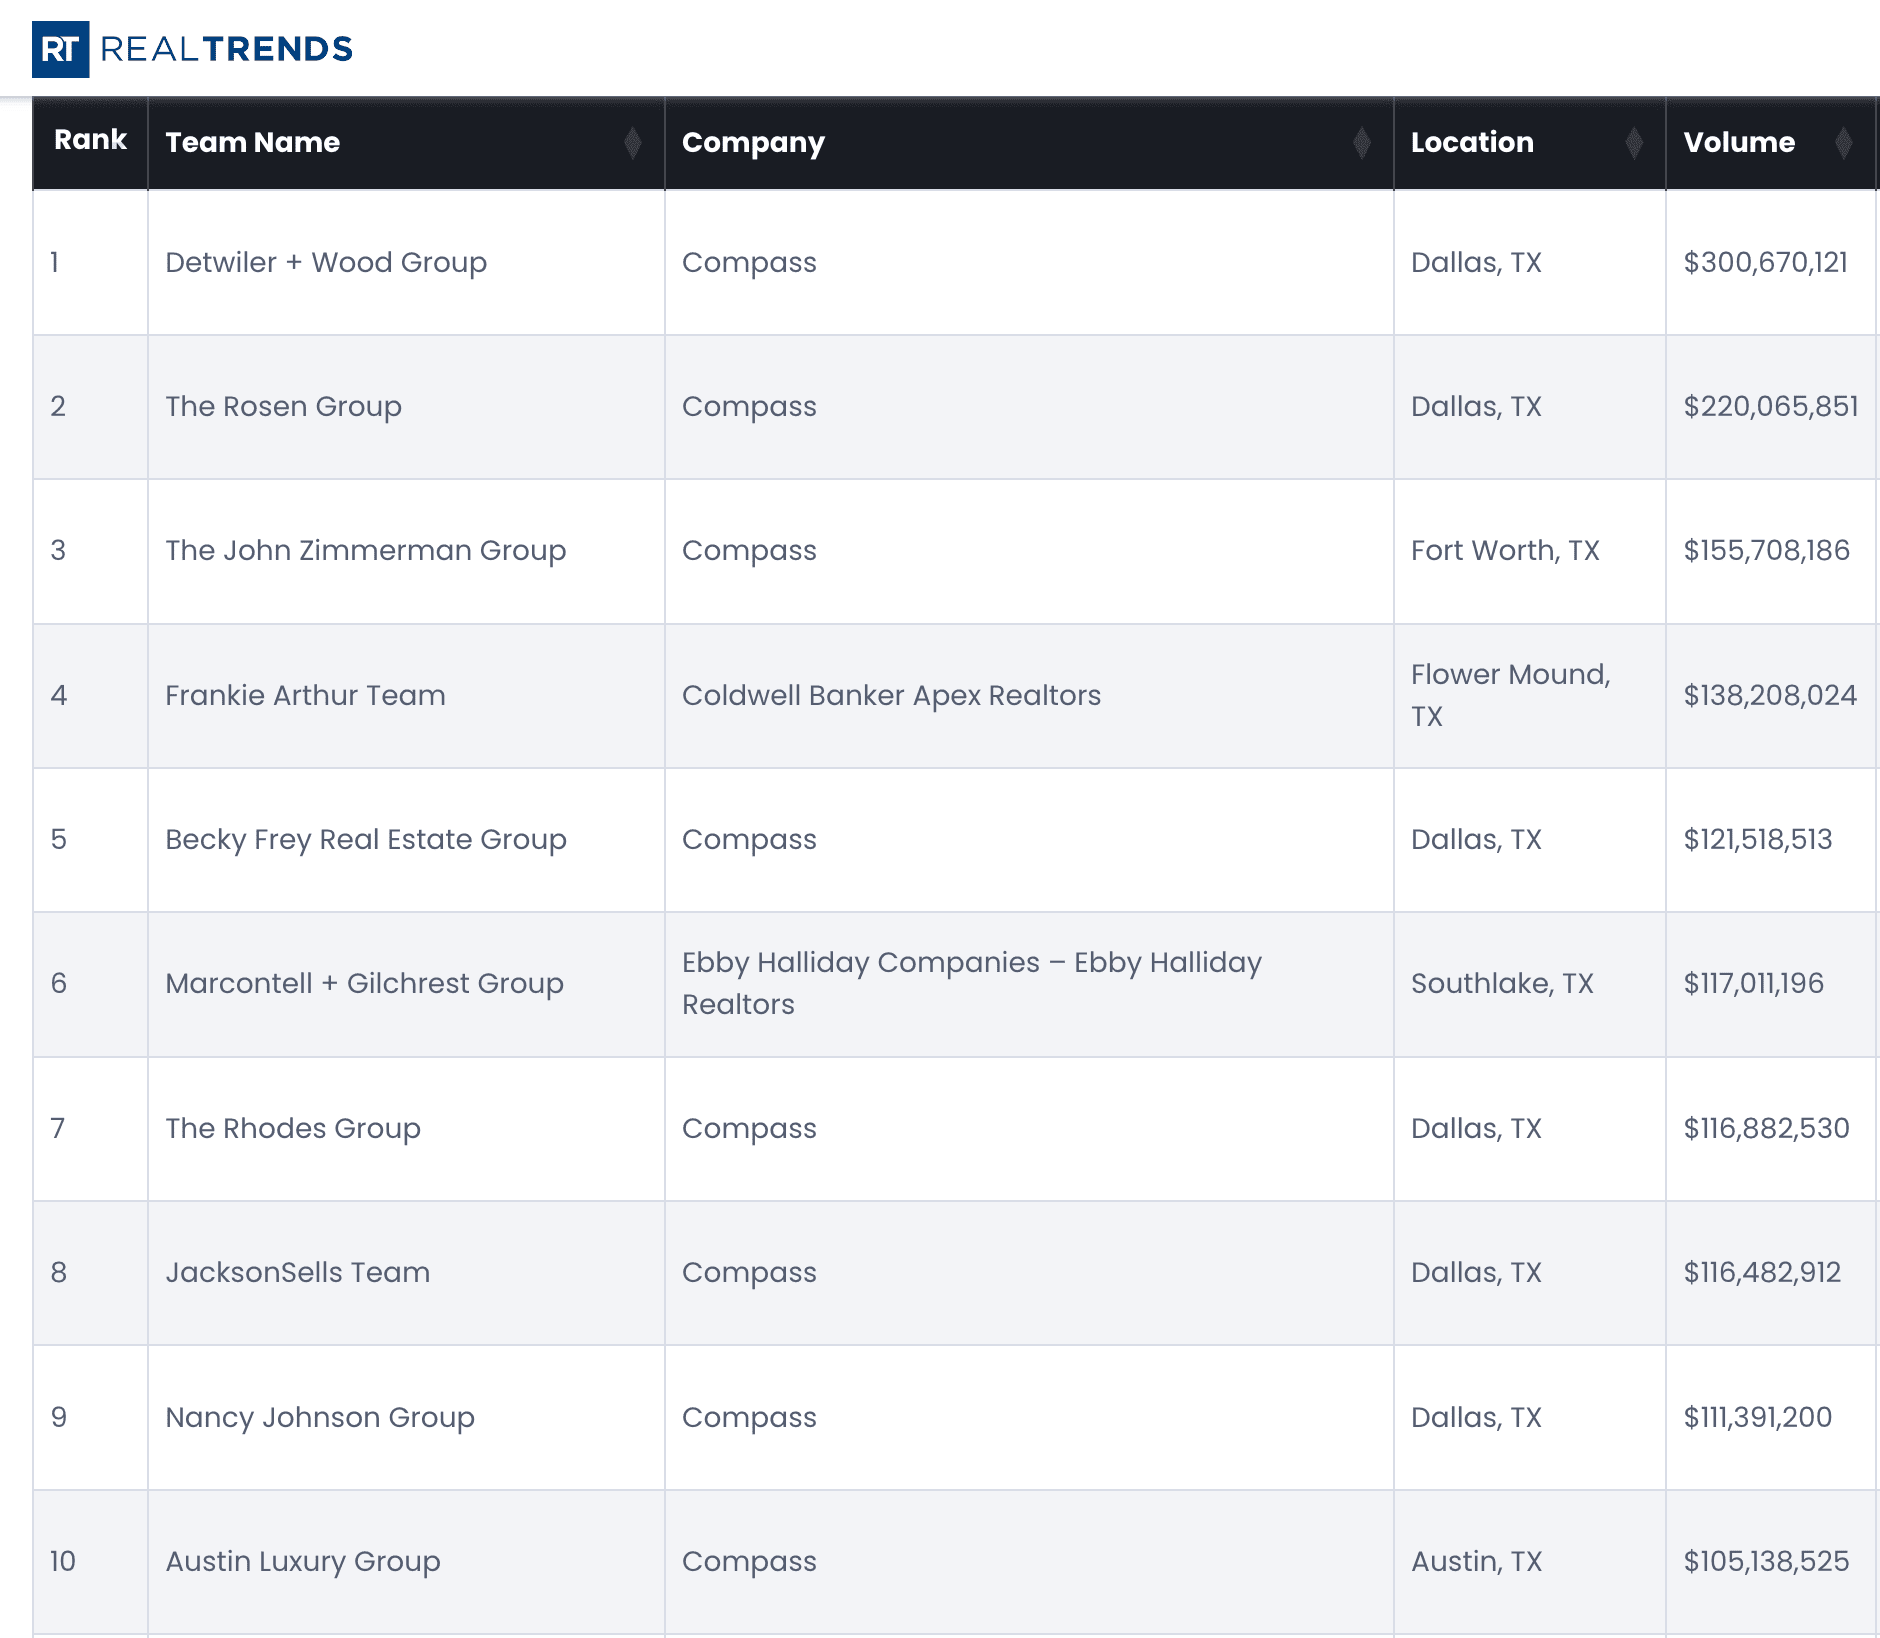Click volume $117,011,196
The width and height of the screenshot is (1880, 1638).
tap(1754, 984)
